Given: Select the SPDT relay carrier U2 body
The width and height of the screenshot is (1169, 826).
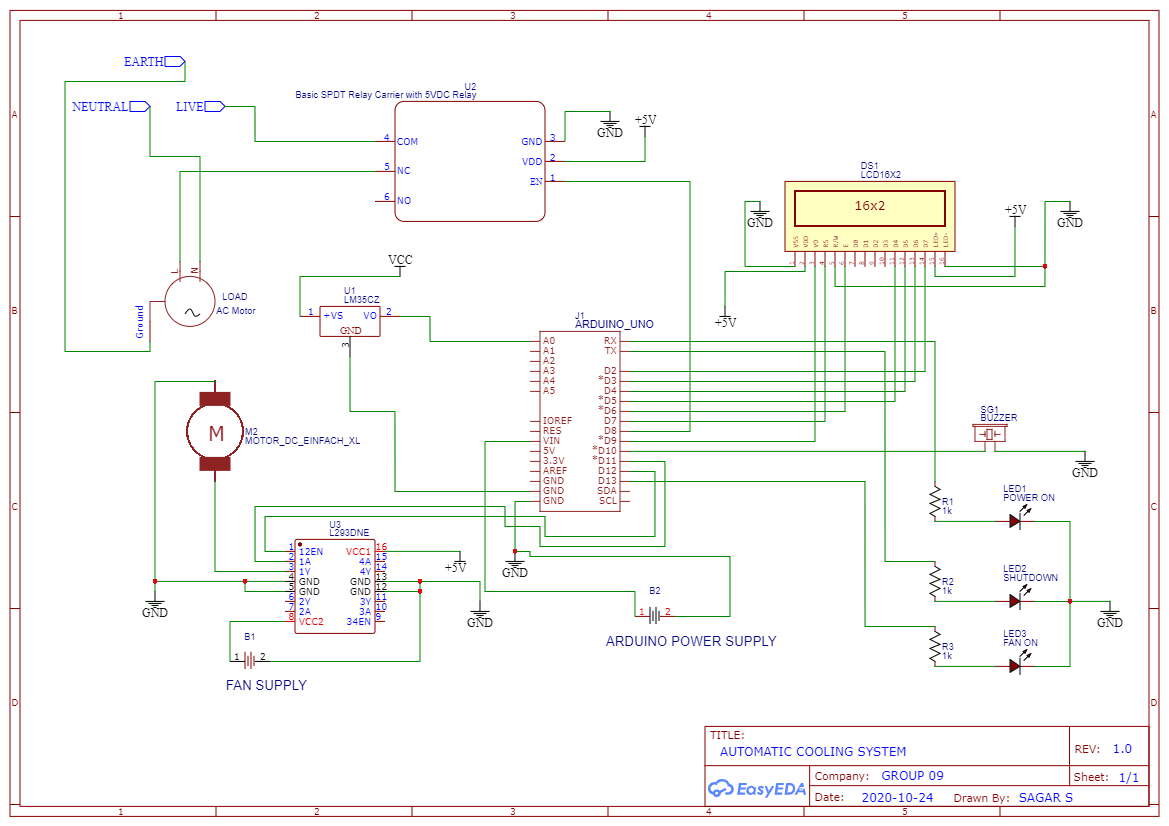Looking at the screenshot, I should tap(469, 160).
